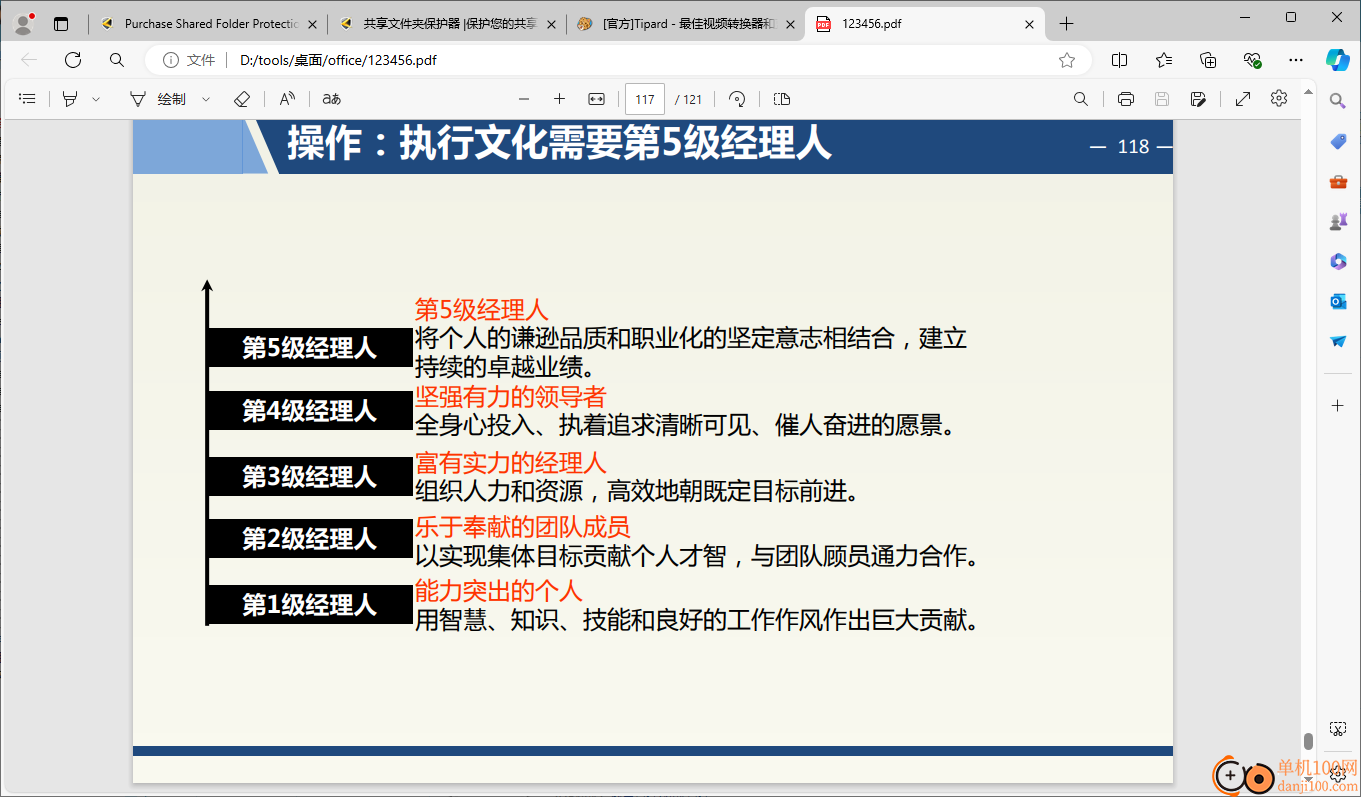Open the Copilot sidebar
This screenshot has width=1361, height=797.
(x=1338, y=60)
